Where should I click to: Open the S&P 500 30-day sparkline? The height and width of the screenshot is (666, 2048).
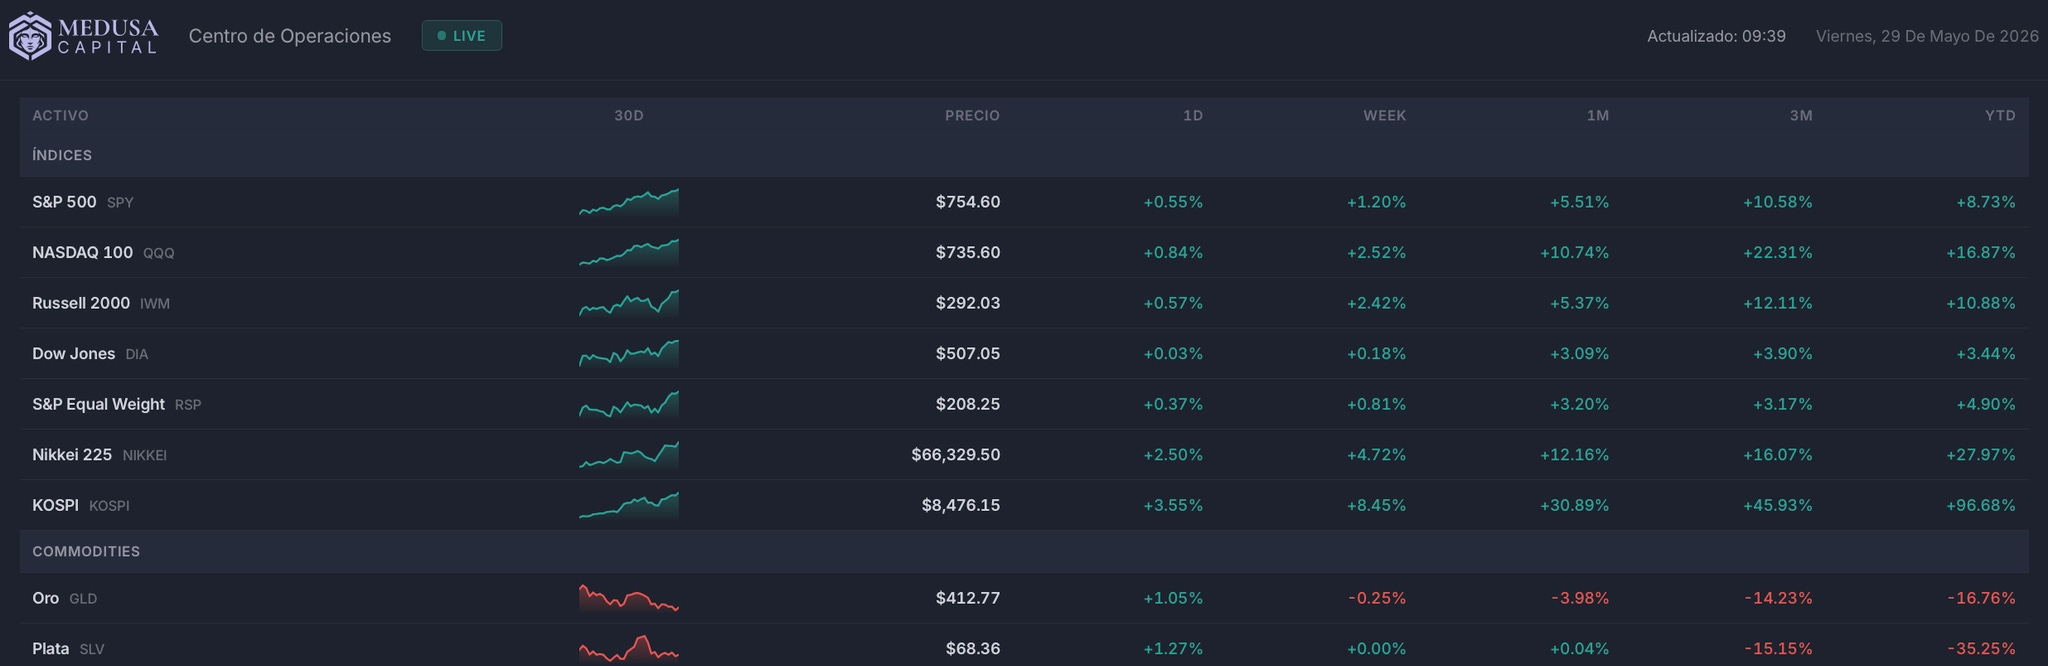pos(629,202)
